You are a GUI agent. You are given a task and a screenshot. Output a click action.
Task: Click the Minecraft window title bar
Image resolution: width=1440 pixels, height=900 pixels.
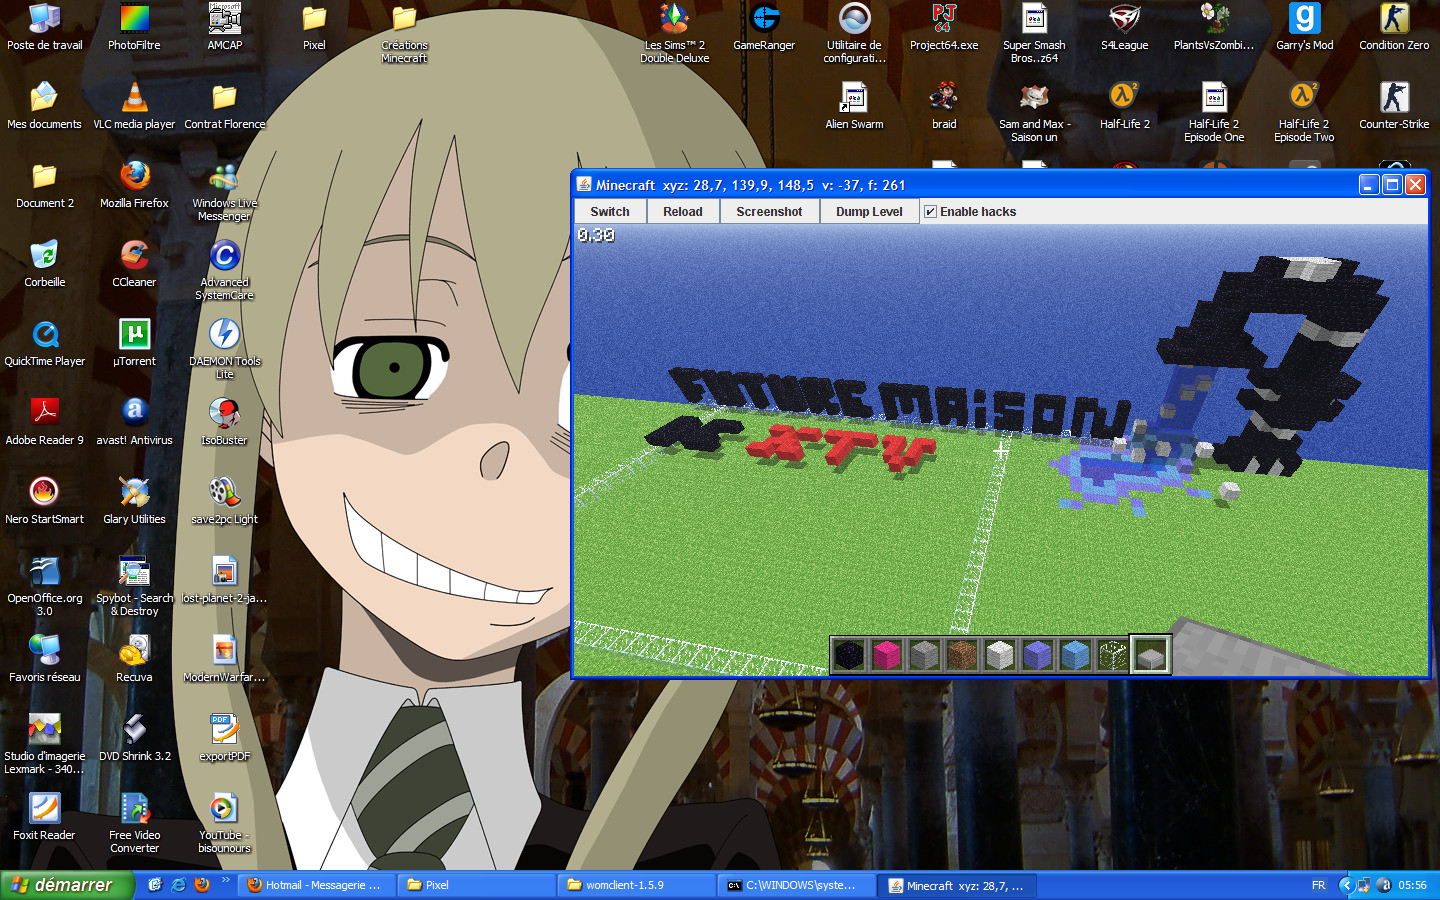(x=964, y=185)
